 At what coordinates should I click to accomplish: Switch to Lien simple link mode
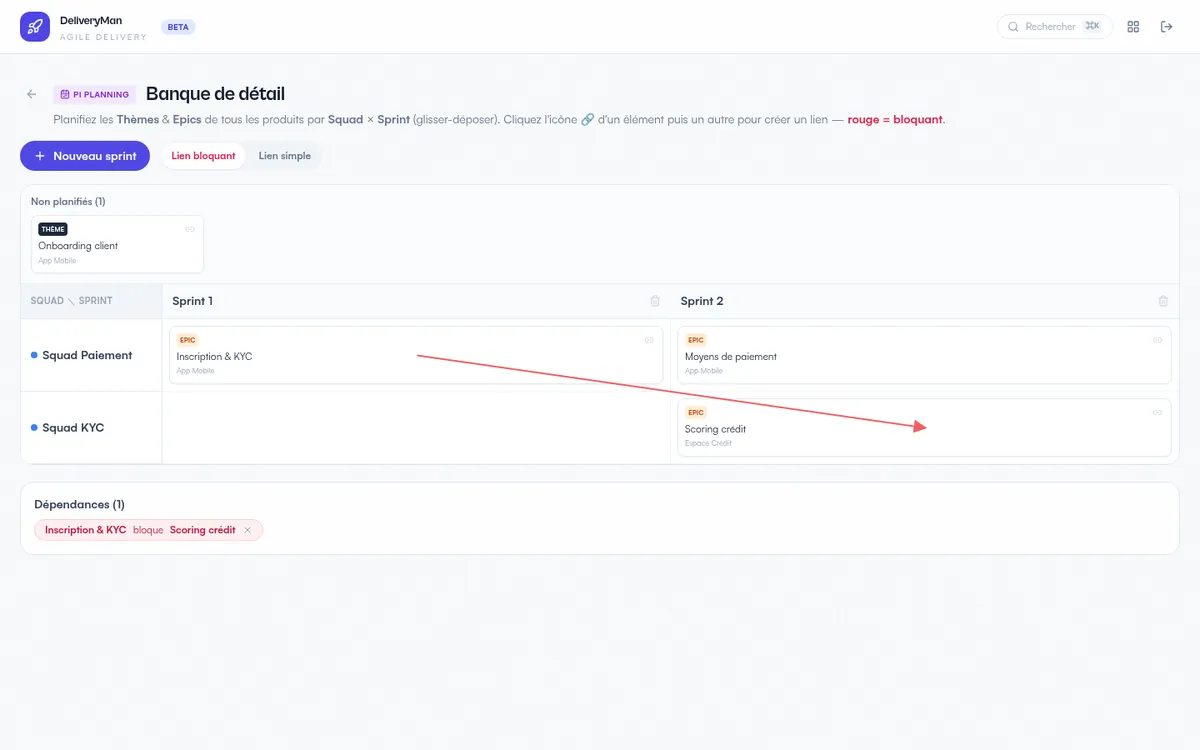coord(284,156)
